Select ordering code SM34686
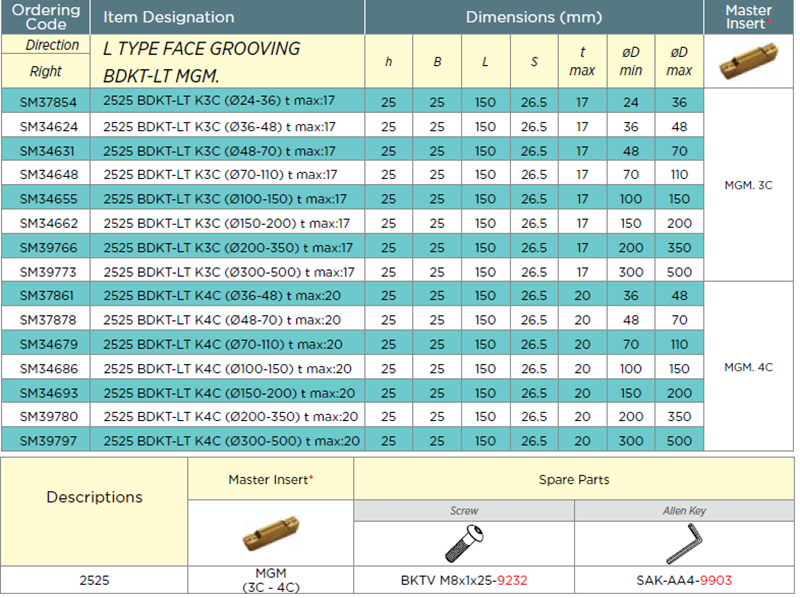800x598 pixels. (49, 369)
